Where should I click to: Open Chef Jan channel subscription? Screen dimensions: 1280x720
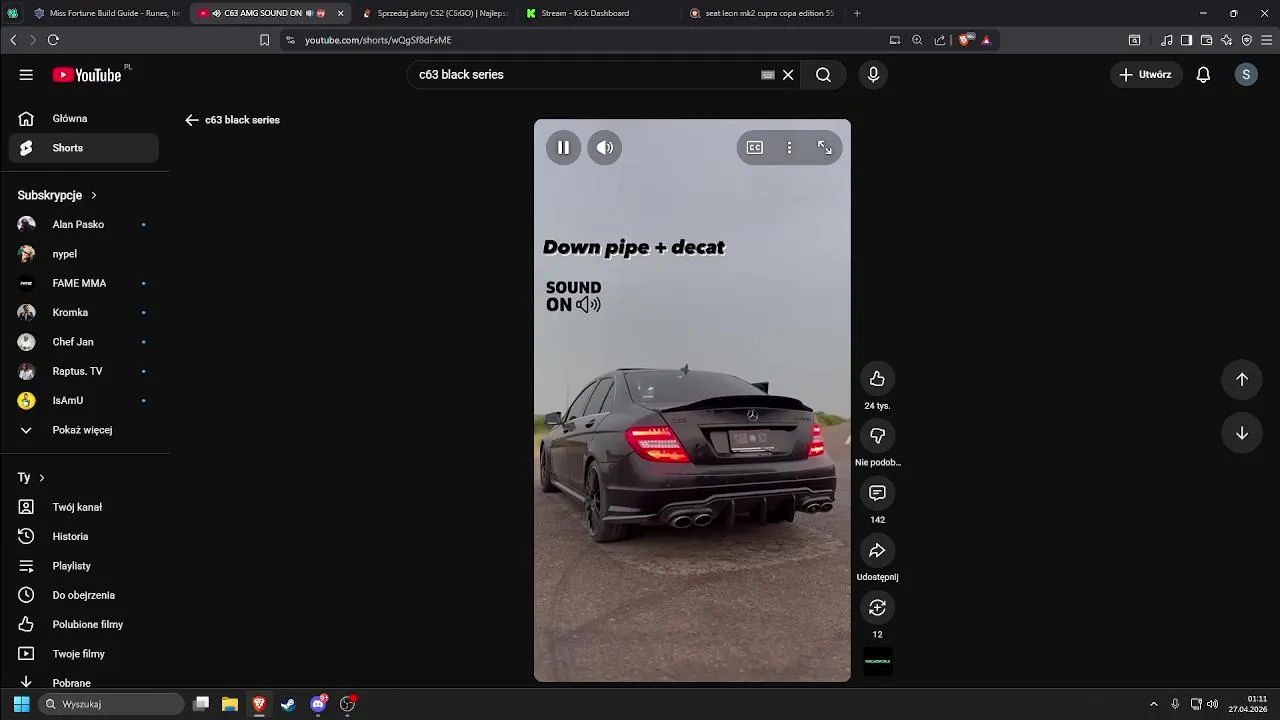[84, 342]
